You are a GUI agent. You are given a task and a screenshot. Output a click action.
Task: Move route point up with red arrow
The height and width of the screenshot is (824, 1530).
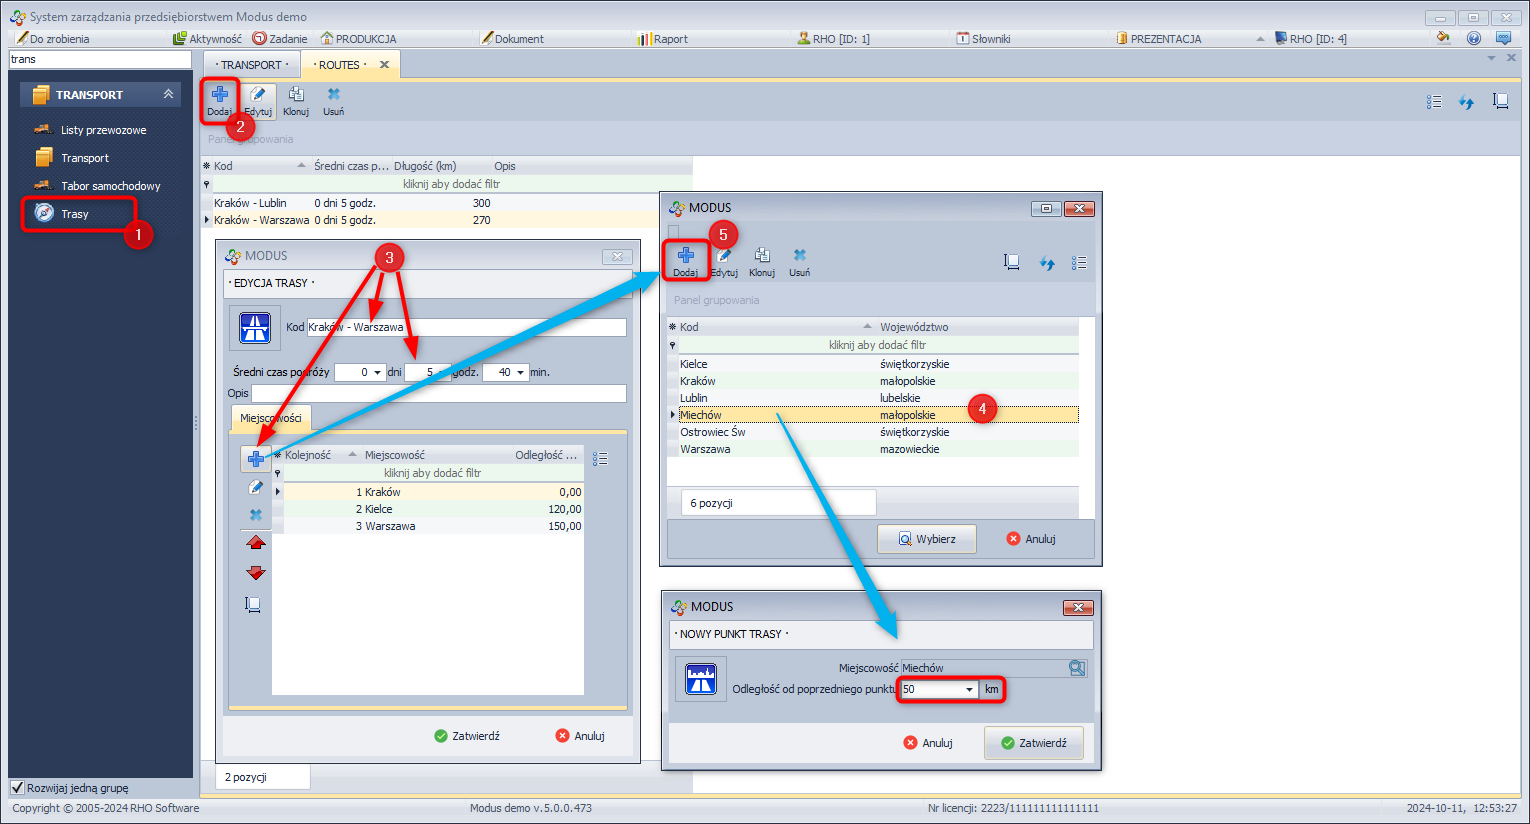coord(256,543)
